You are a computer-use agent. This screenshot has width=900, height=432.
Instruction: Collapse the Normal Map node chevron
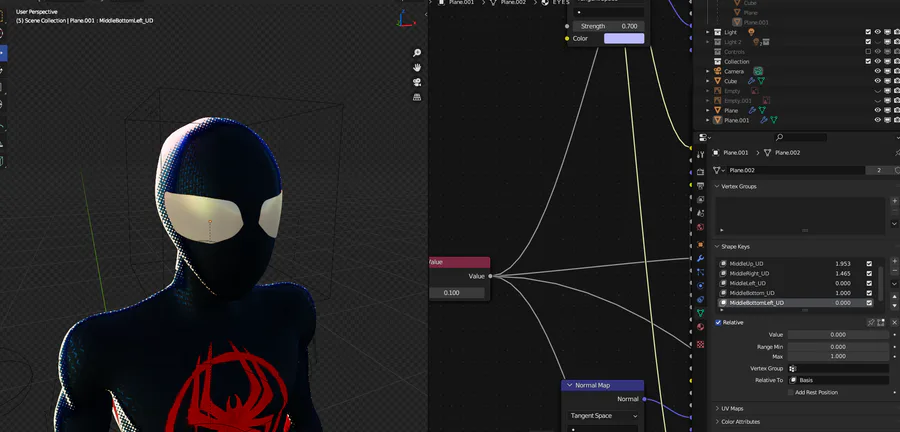pos(569,386)
